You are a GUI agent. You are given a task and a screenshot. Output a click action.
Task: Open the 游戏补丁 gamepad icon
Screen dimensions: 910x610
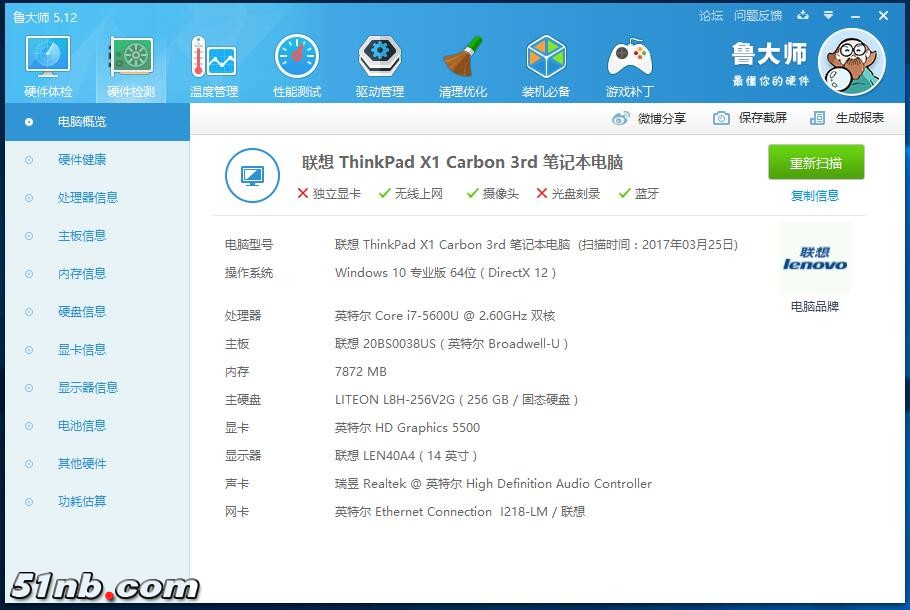[629, 67]
